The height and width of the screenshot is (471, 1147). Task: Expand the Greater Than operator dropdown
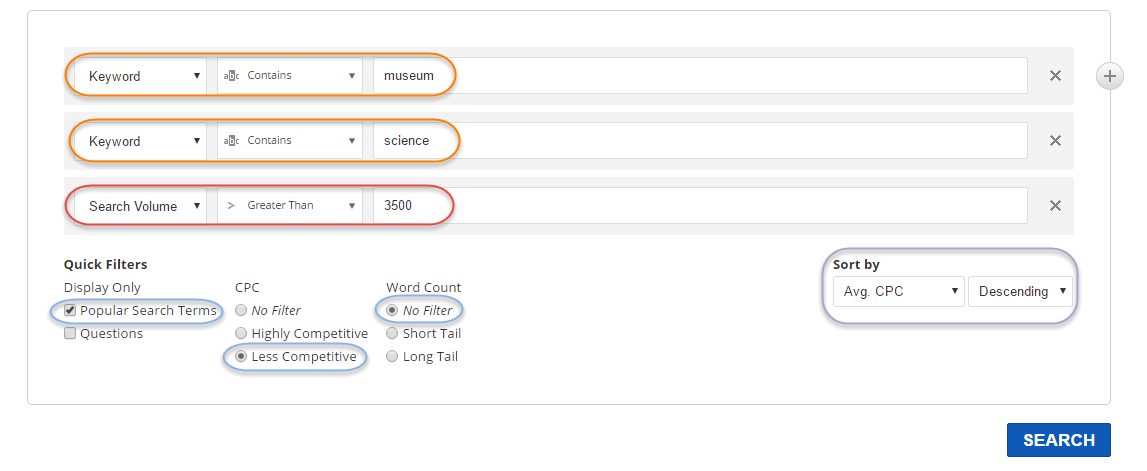(x=290, y=206)
